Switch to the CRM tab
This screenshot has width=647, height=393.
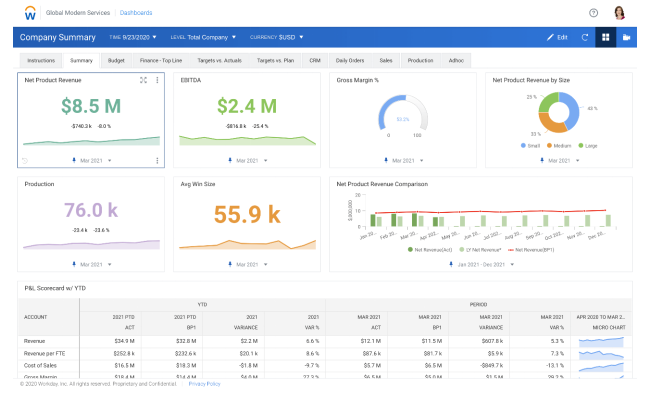pyautogui.click(x=315, y=61)
